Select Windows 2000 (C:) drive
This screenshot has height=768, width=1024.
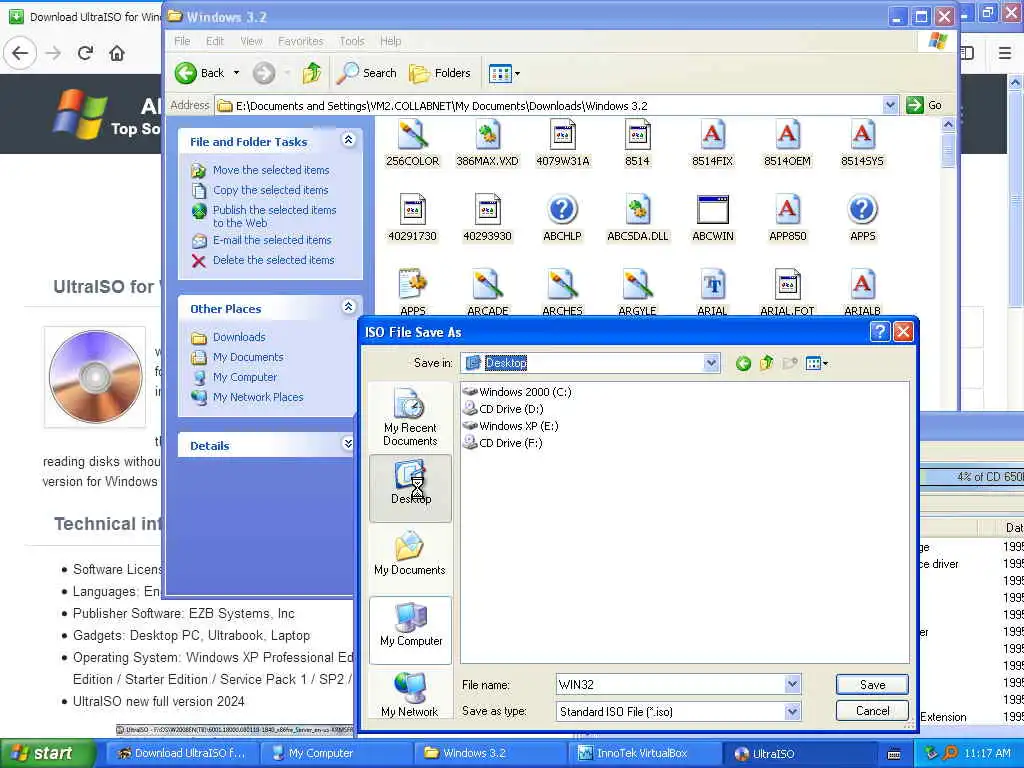pos(517,392)
